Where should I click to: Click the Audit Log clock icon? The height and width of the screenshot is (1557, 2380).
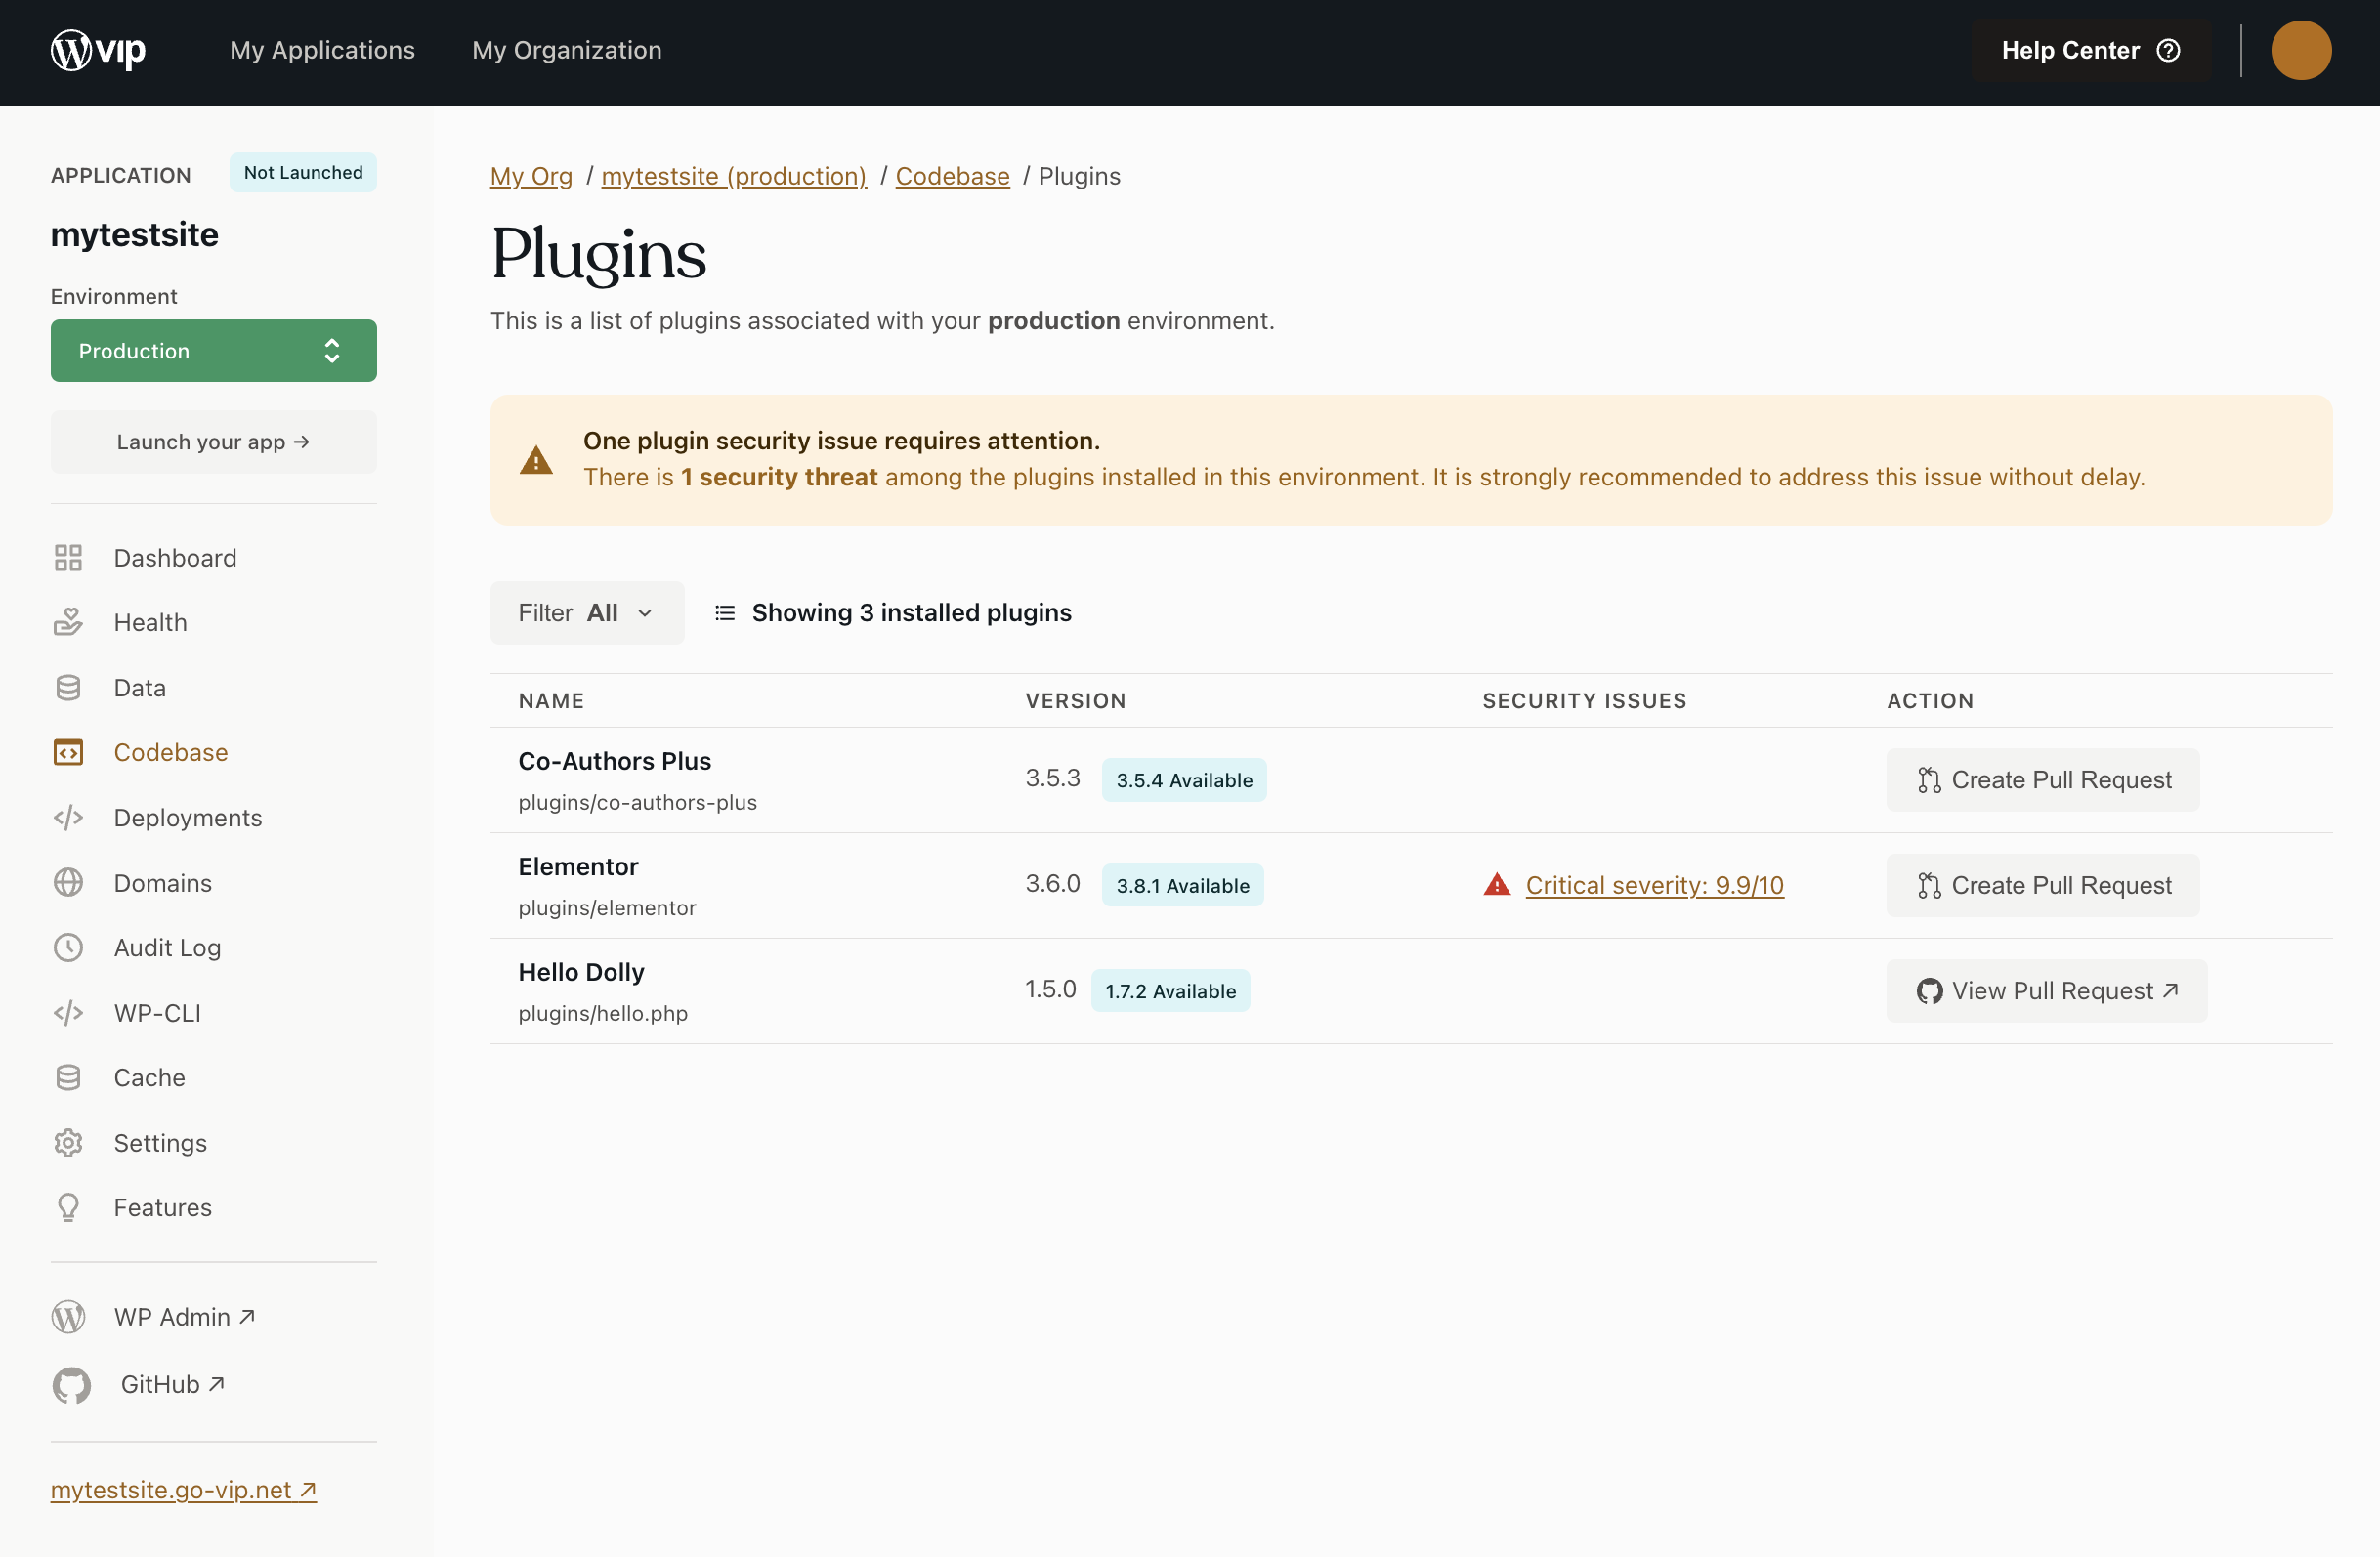pos(68,947)
